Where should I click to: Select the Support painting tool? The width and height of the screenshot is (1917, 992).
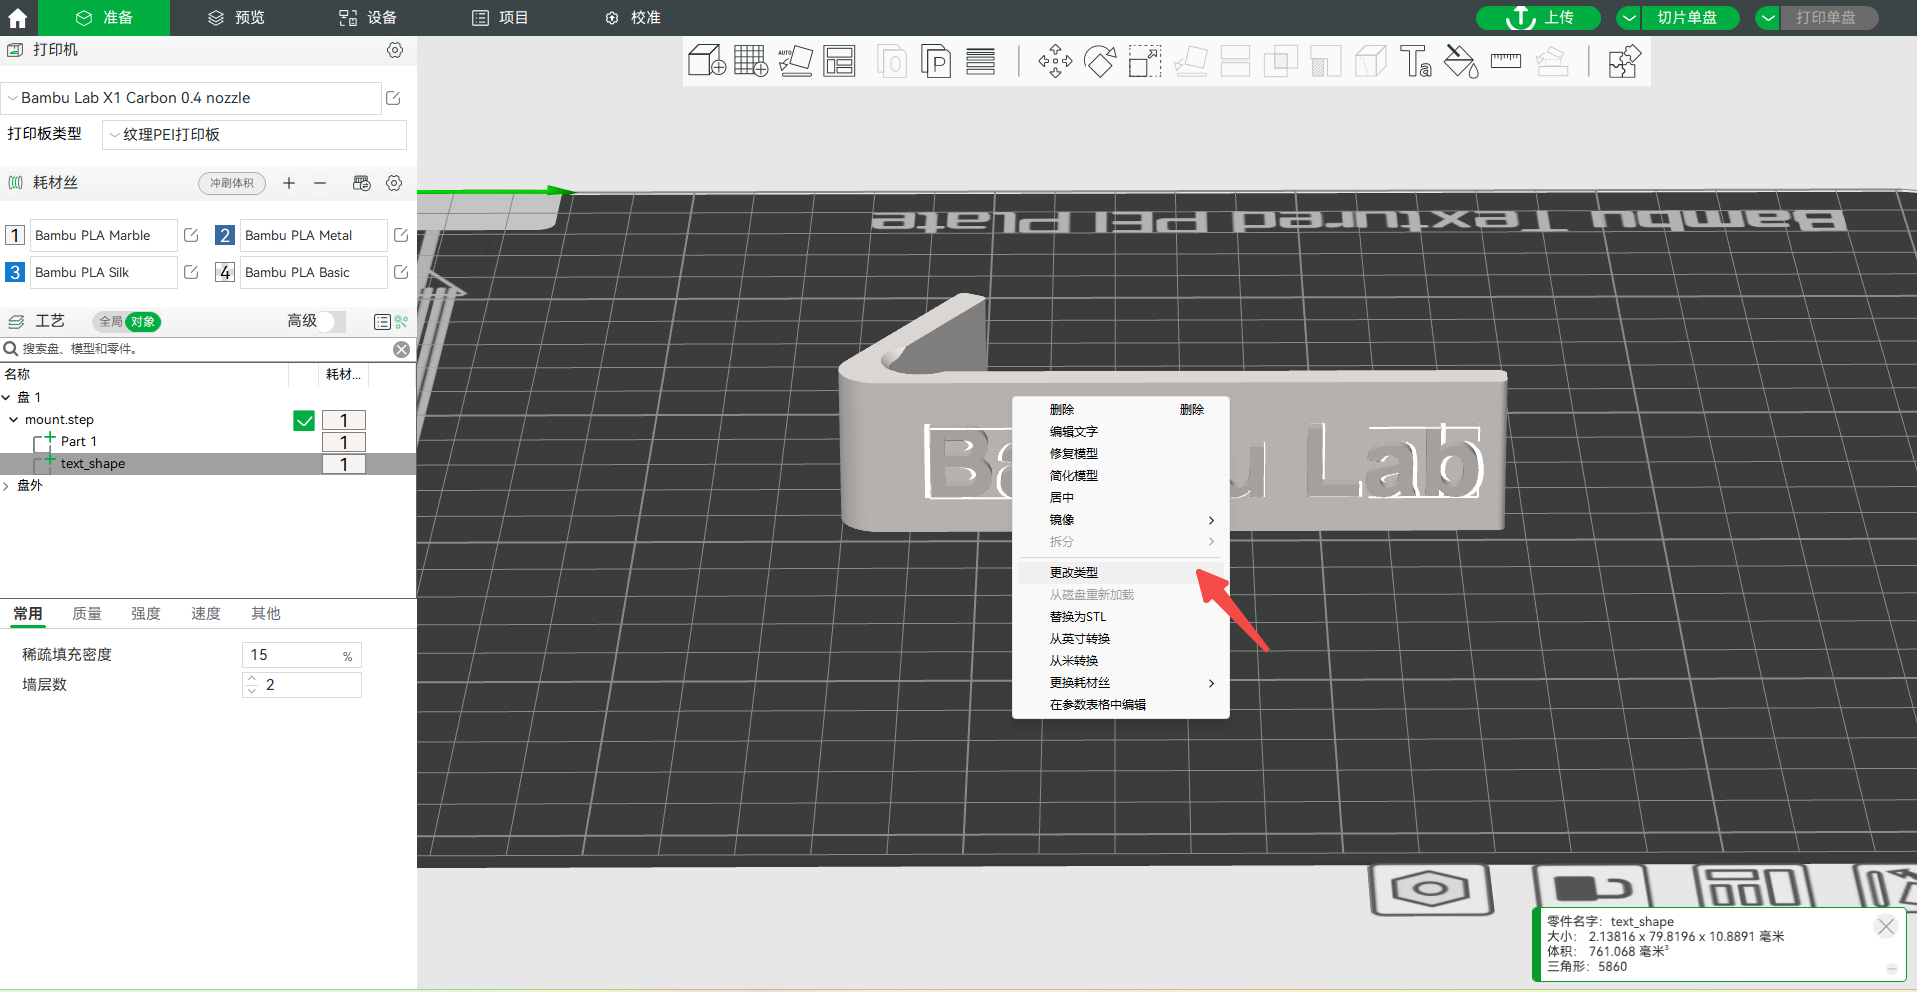pos(1325,61)
